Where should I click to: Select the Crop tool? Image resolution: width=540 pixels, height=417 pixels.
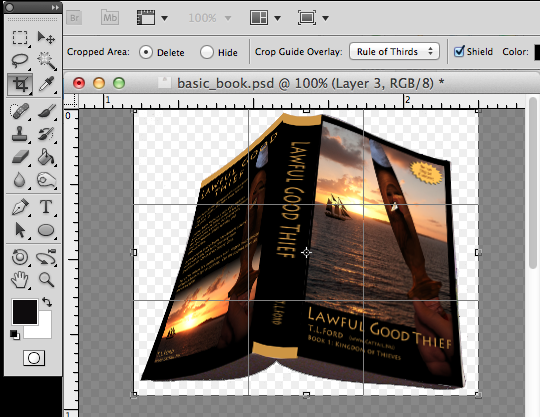point(20,84)
